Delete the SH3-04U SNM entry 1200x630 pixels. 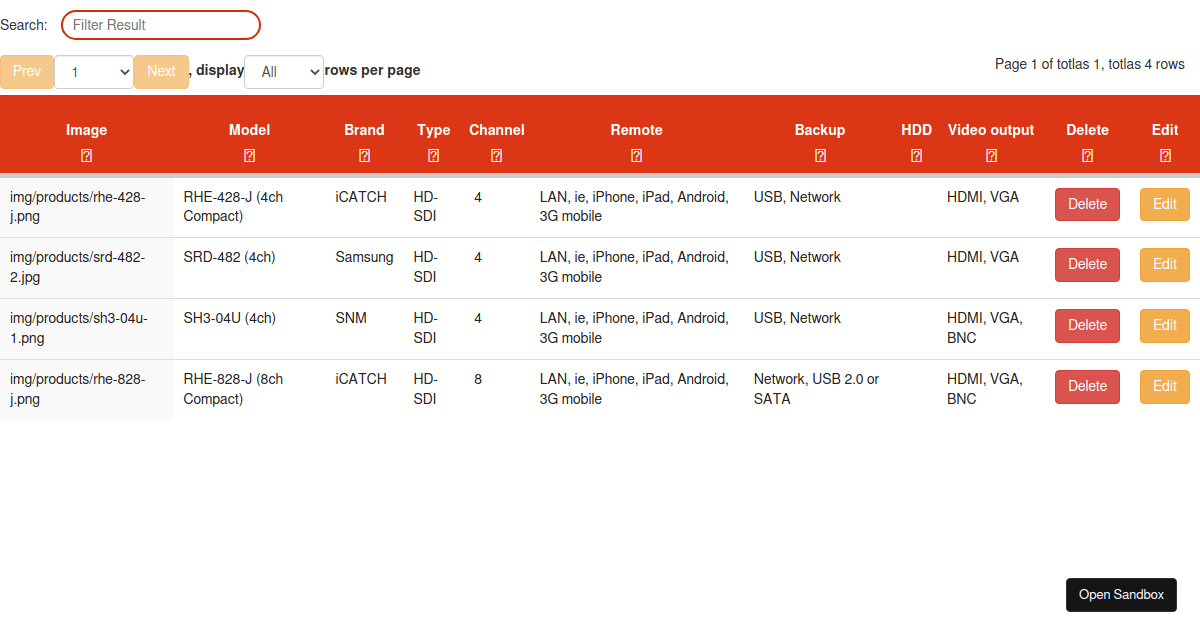[1088, 325]
